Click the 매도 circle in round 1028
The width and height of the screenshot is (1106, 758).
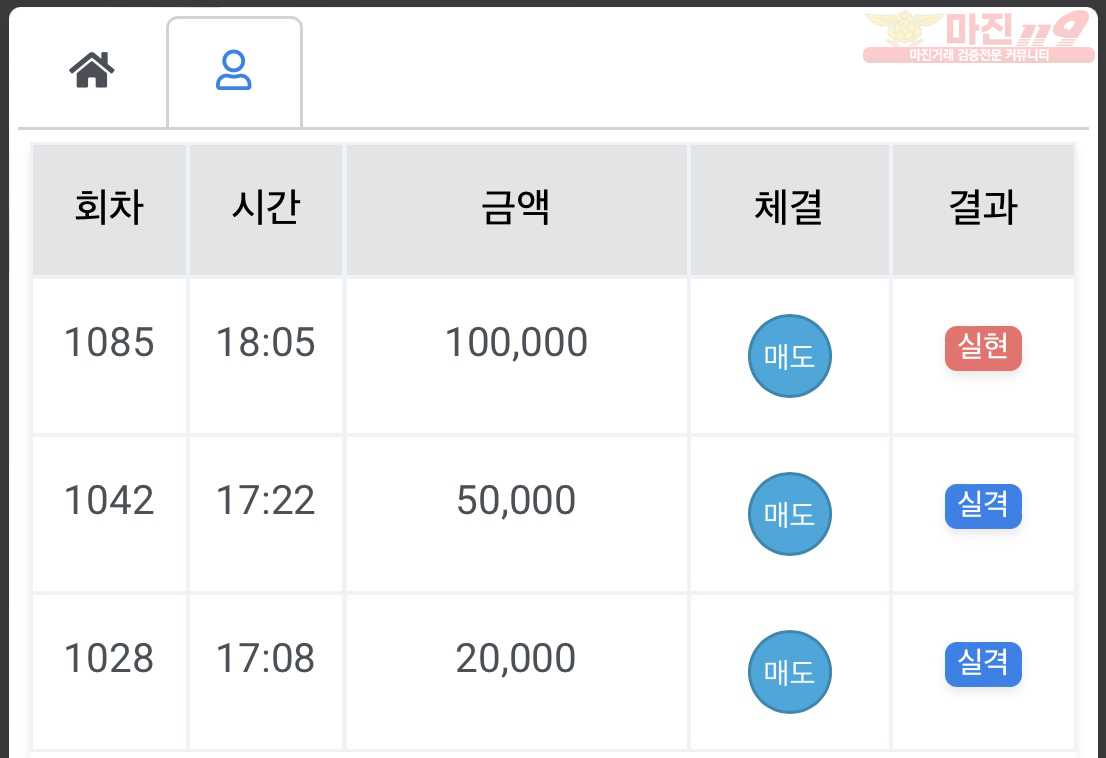(x=789, y=672)
